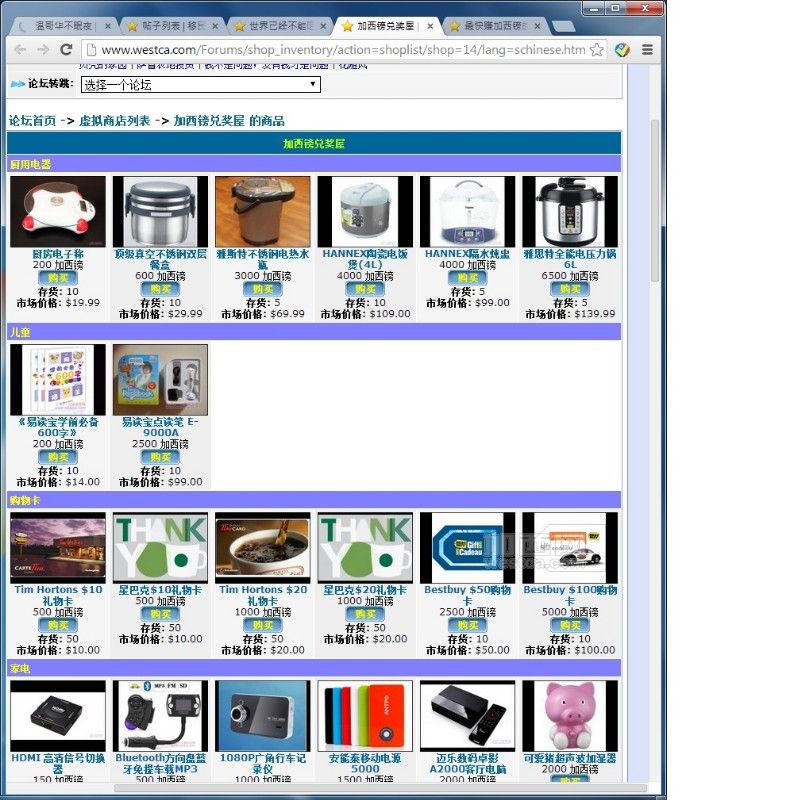The width and height of the screenshot is (800, 800).
Task: Open the 选择一个论坛 forum jump dropdown
Action: coord(201,85)
